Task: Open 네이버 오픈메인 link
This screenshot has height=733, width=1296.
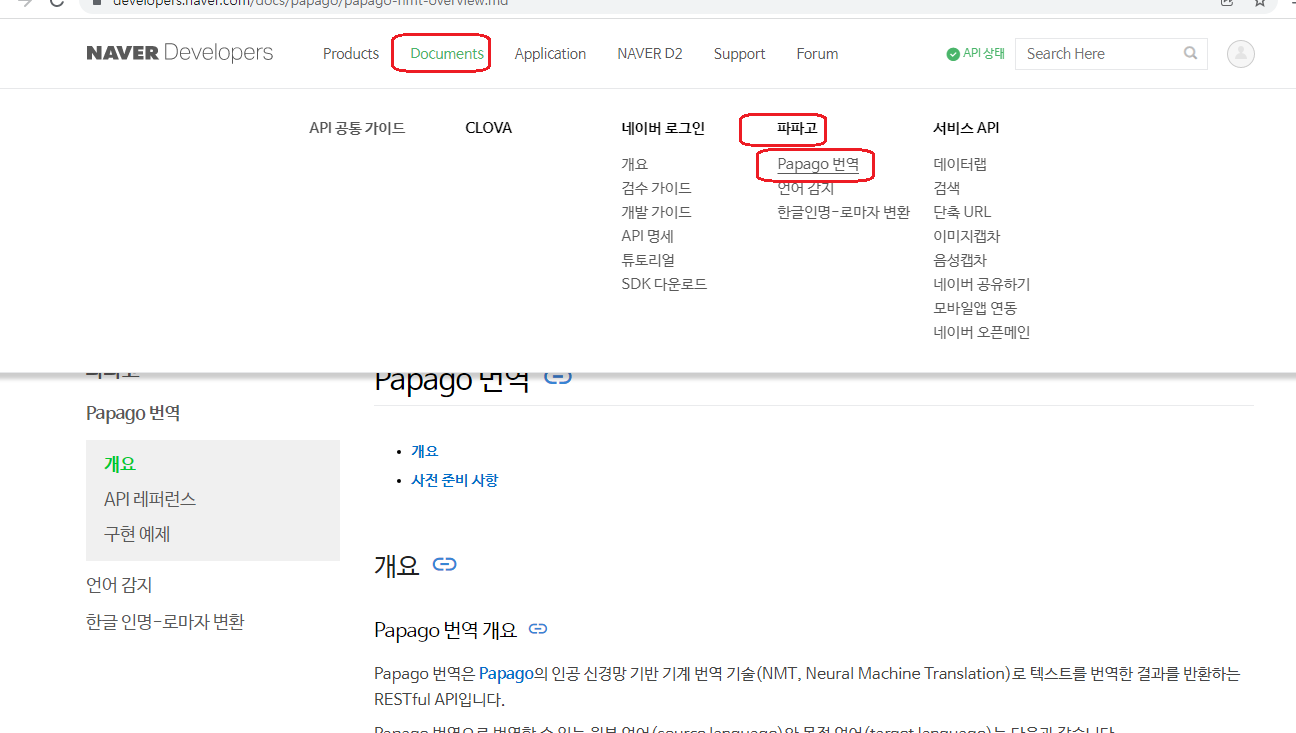Action: click(981, 332)
